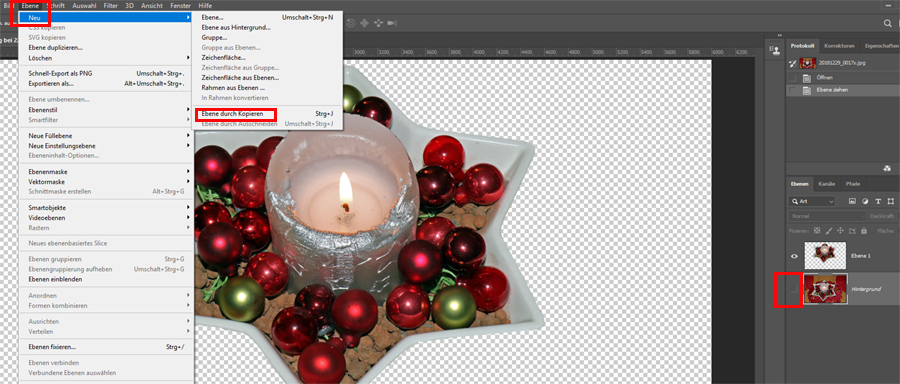Image resolution: width=900 pixels, height=384 pixels.
Task: Open the Hilfe menu
Action: point(205,5)
